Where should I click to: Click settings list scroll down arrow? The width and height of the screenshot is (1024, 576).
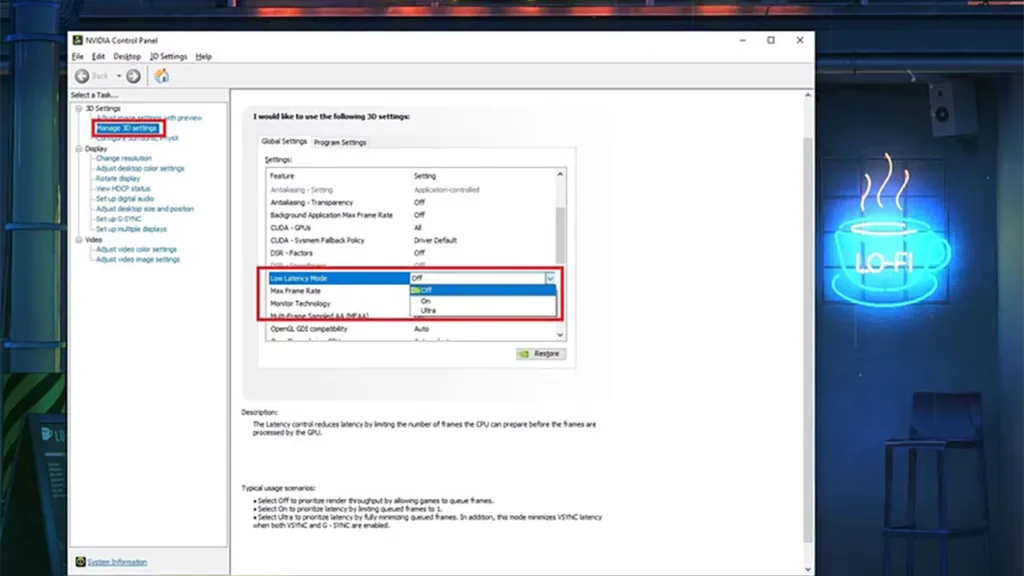[560, 335]
